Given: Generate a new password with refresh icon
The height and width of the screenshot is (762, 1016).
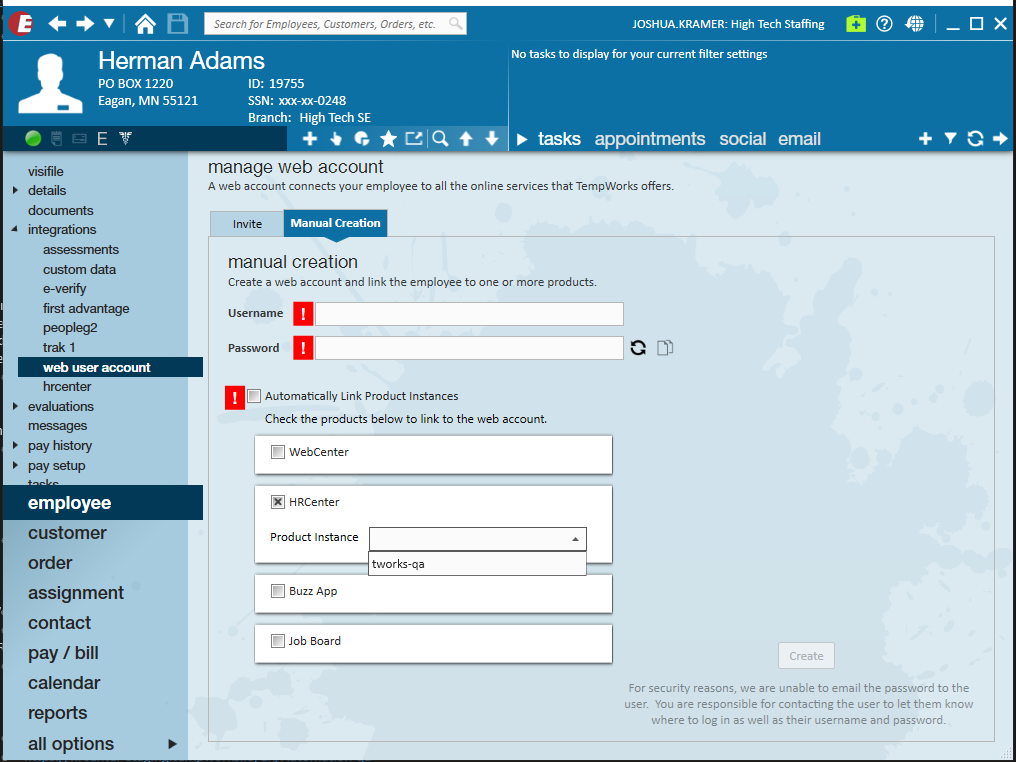Looking at the screenshot, I should (x=638, y=348).
